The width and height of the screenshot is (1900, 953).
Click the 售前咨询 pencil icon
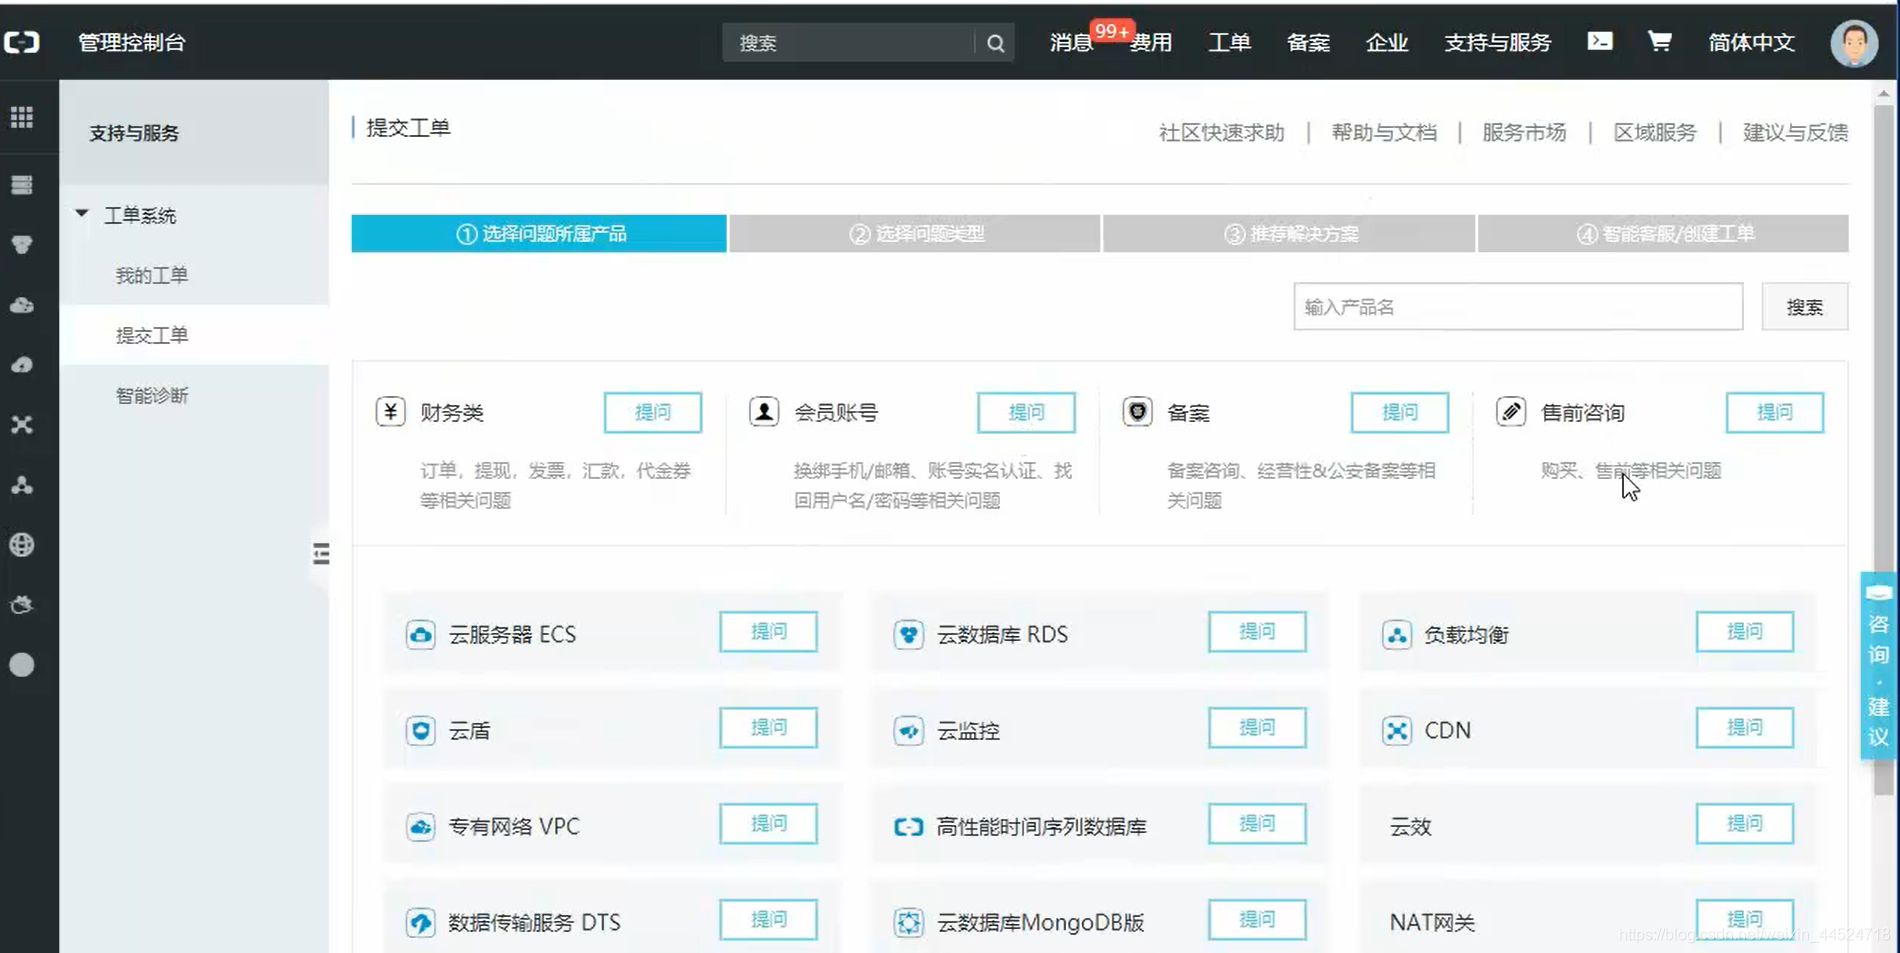1511,411
